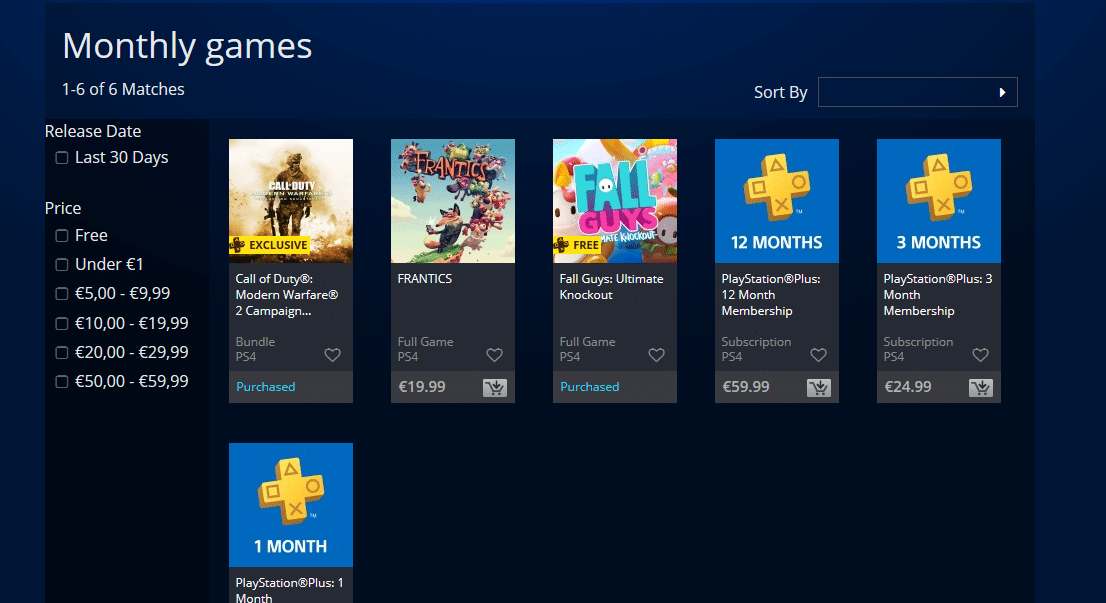Image resolution: width=1106 pixels, height=603 pixels.
Task: Open Call of Duty Modern Warfare 2 title link
Action: point(287,295)
